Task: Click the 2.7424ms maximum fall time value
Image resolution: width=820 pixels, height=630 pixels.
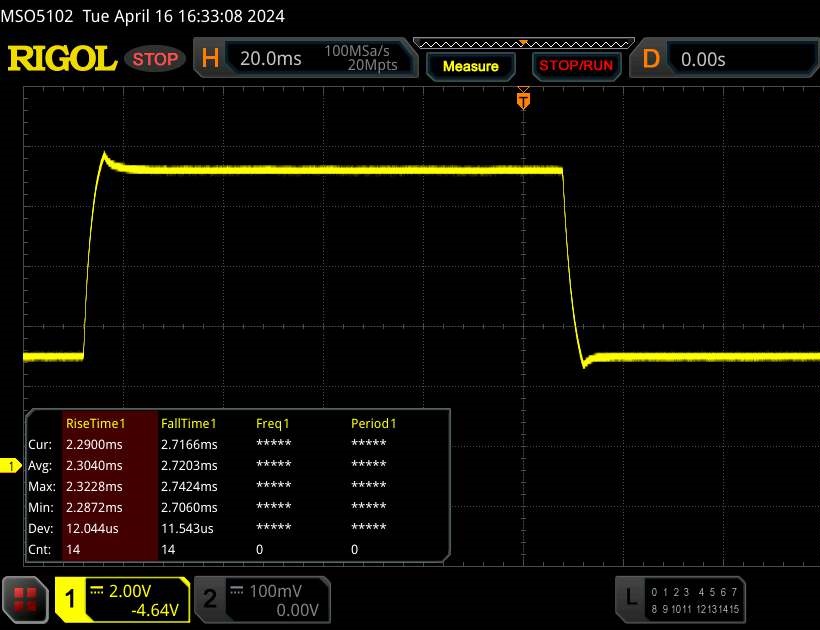Action: (189, 486)
